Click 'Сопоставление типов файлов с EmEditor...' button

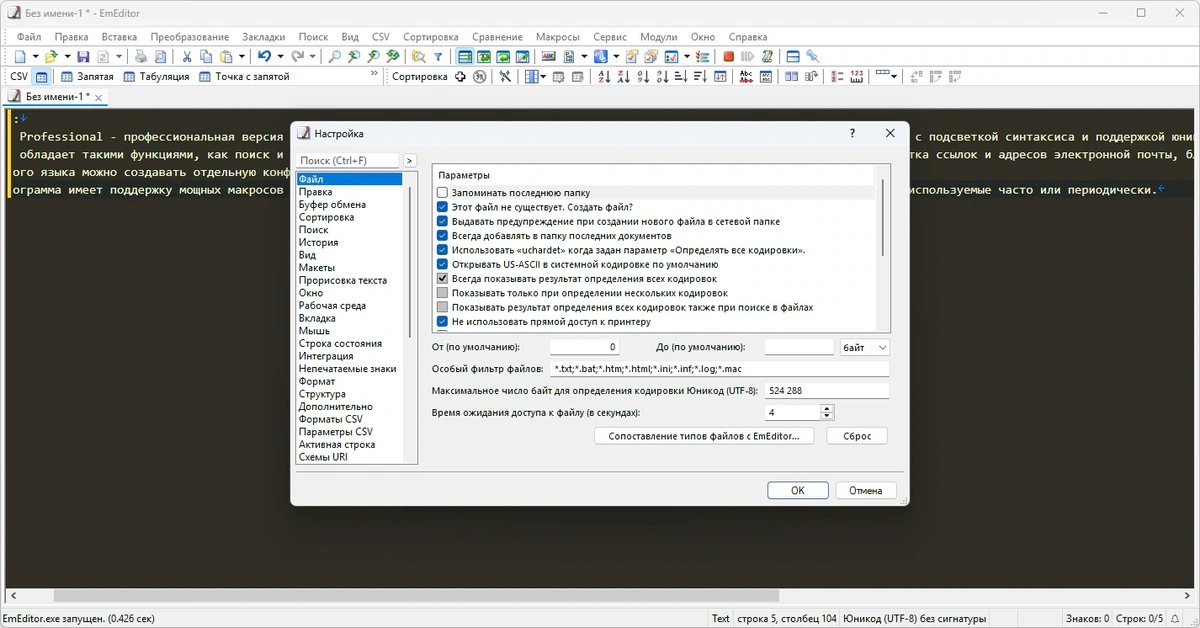tap(704, 436)
